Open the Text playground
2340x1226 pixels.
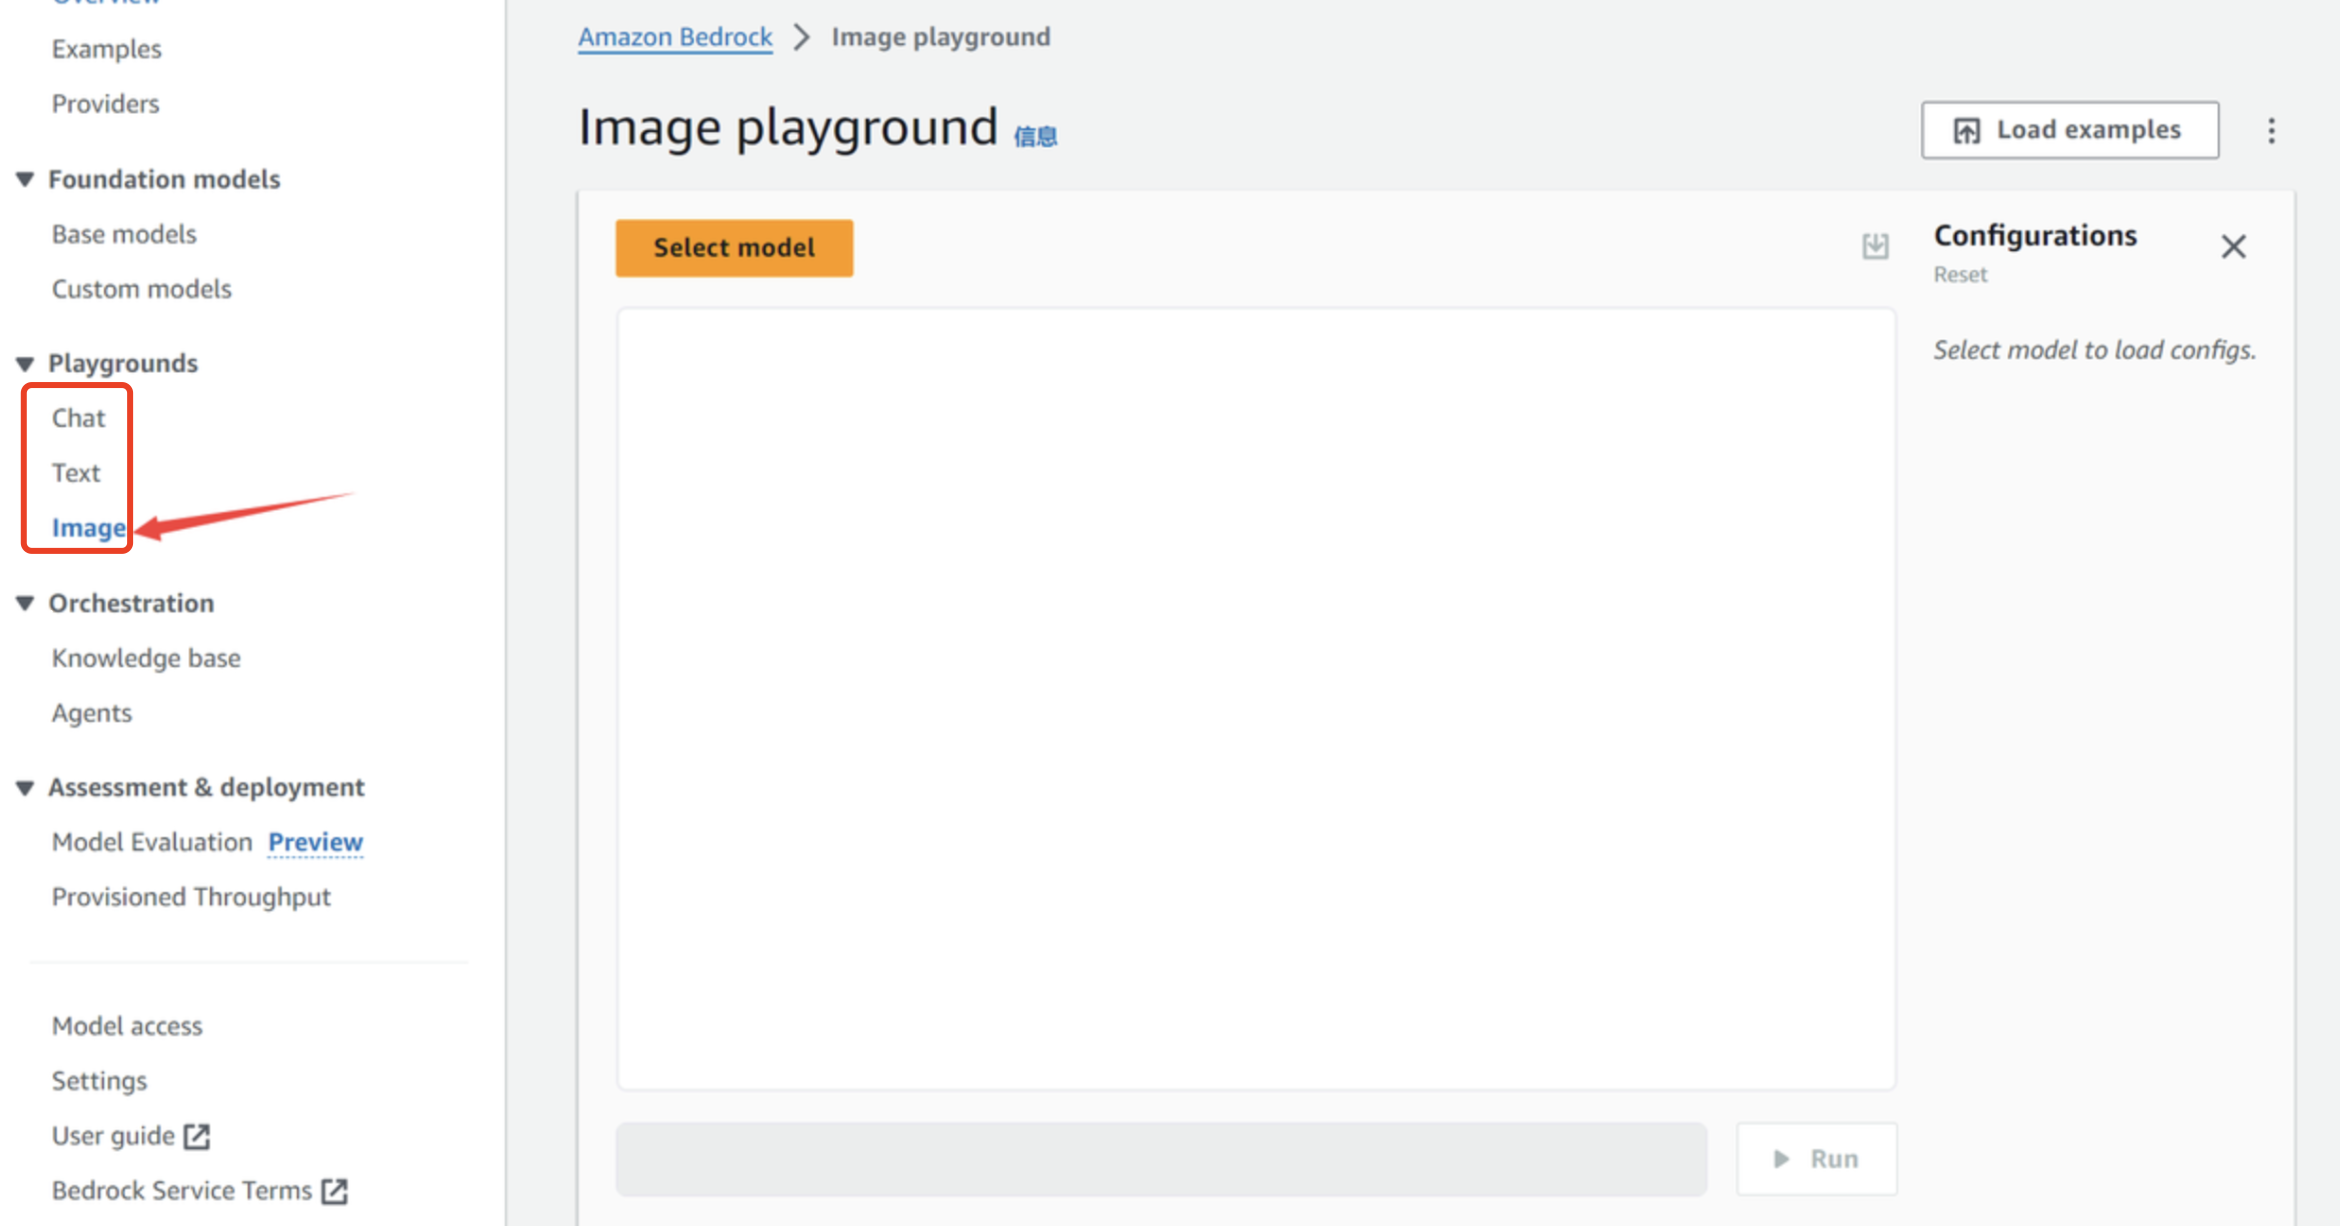point(76,473)
